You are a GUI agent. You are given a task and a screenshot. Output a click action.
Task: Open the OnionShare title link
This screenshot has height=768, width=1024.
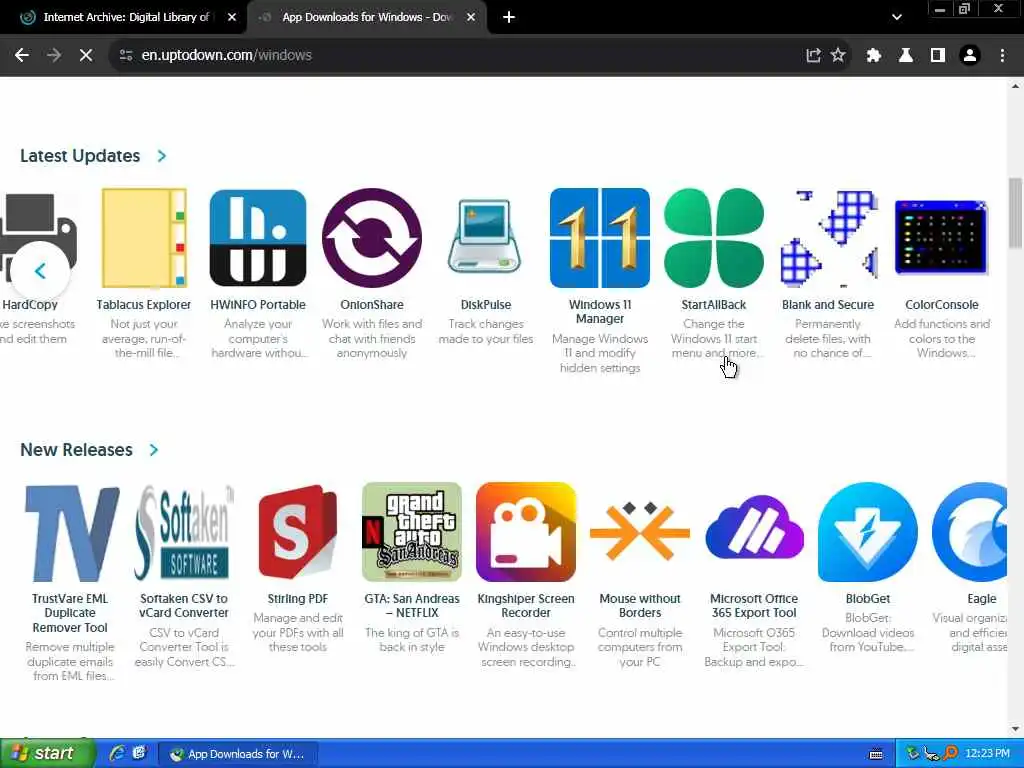coord(372,305)
